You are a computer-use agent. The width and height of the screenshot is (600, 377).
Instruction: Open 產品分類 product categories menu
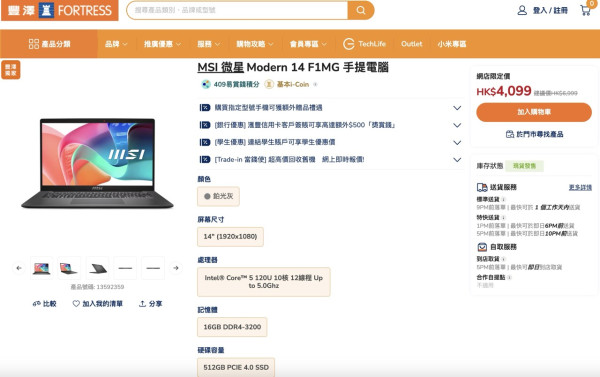click(x=49, y=44)
